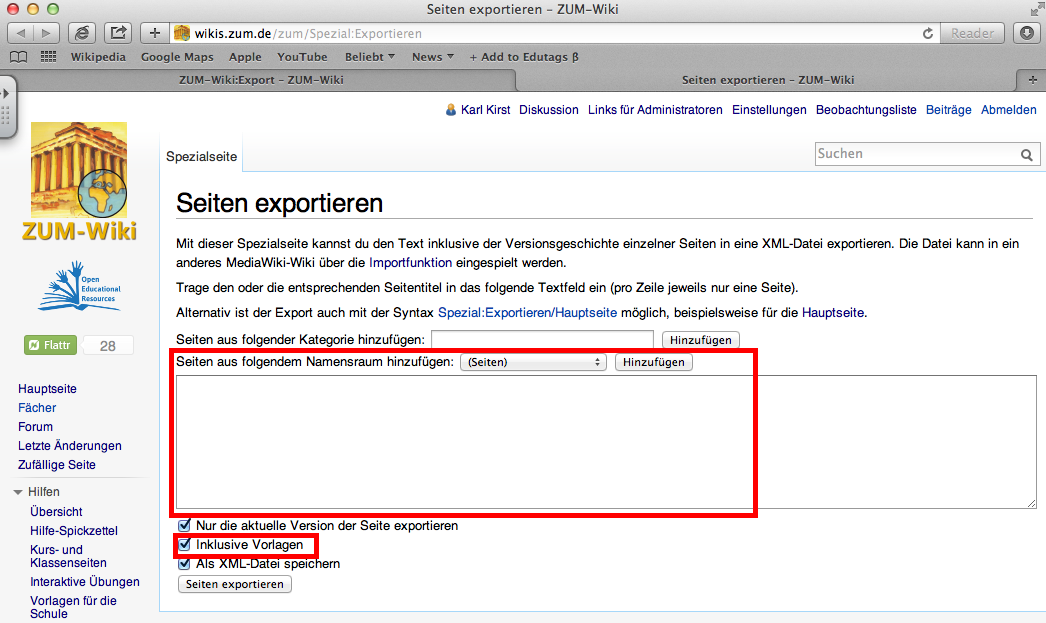The image size is (1046, 623).
Task: Open the Safari downloads icon
Action: point(1027,33)
